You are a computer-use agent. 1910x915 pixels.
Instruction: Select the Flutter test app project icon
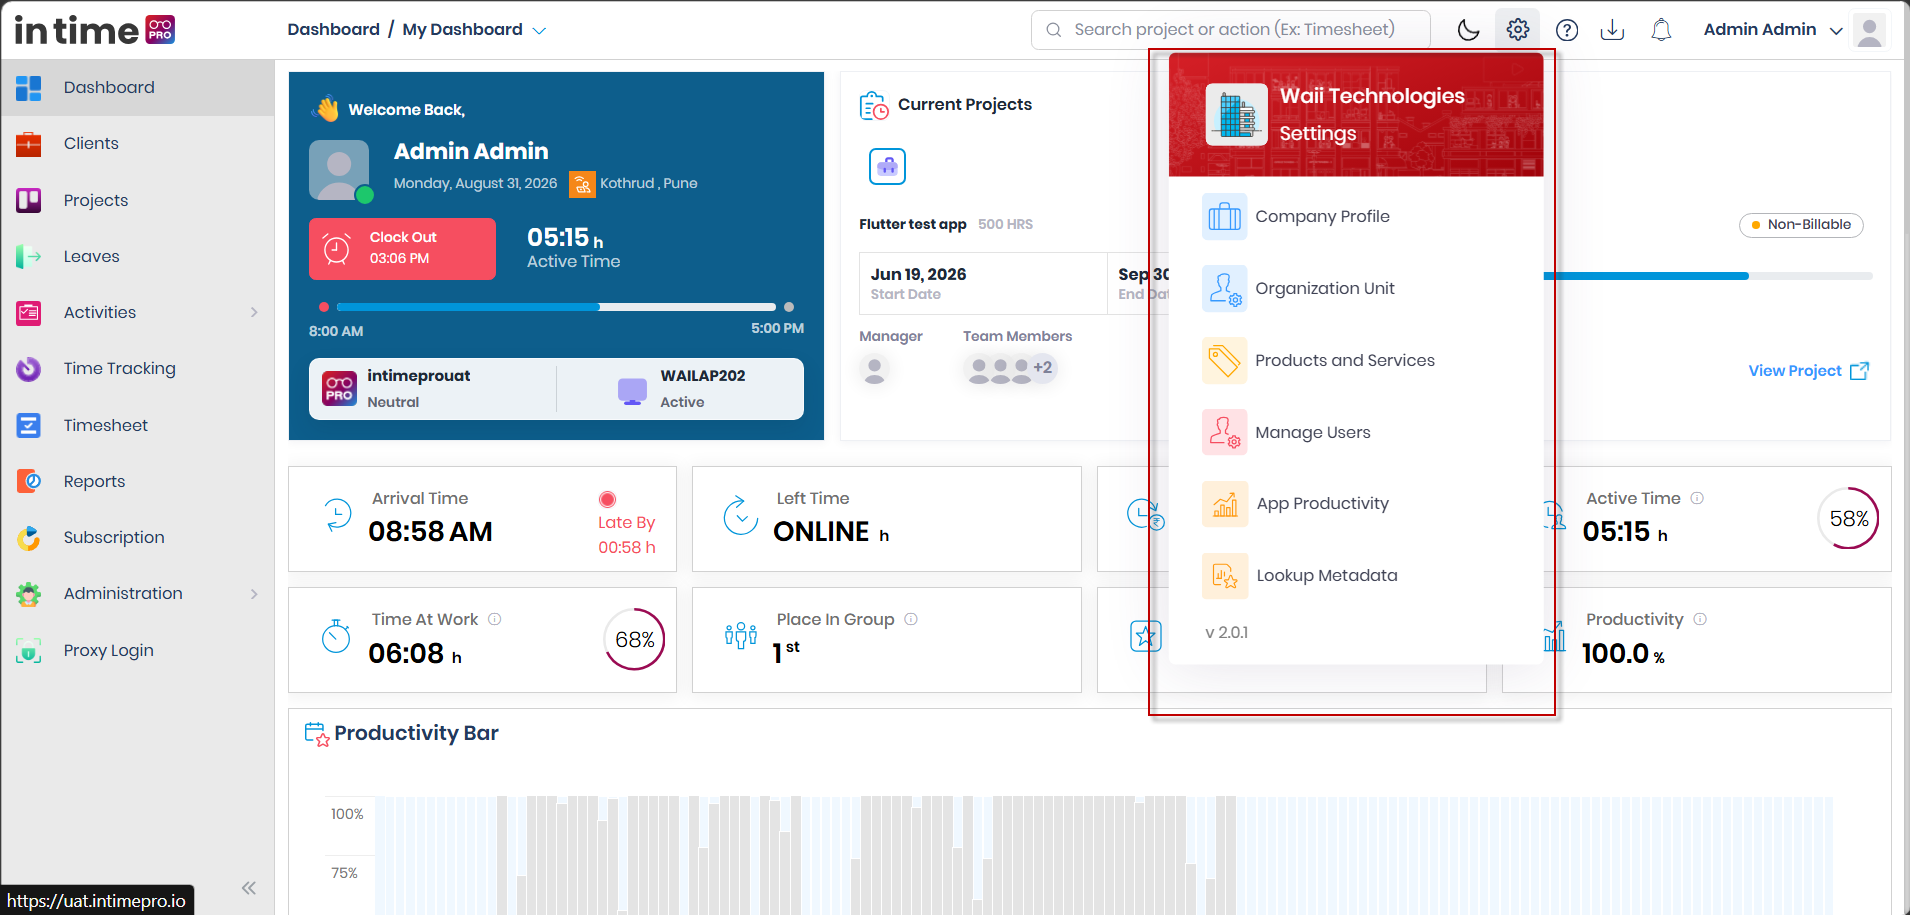point(887,166)
